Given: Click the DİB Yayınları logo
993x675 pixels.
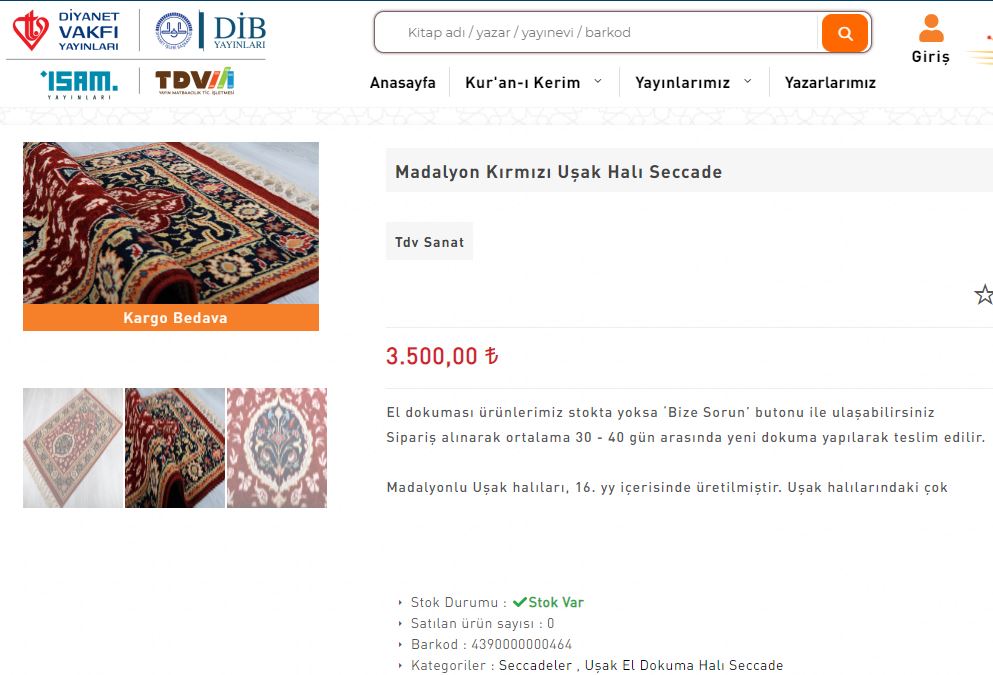Looking at the screenshot, I should (x=210, y=30).
